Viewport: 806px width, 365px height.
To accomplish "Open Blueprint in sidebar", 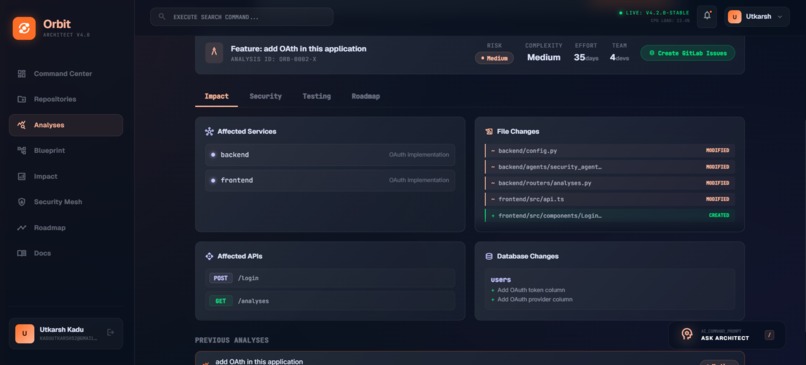I will click(66, 151).
